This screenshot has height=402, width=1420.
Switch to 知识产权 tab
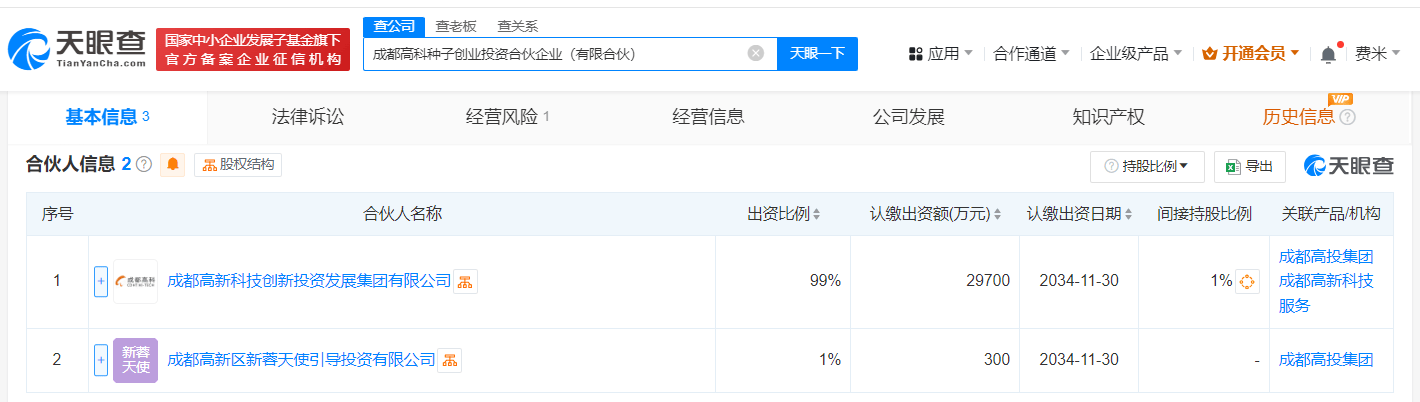pyautogui.click(x=1108, y=117)
